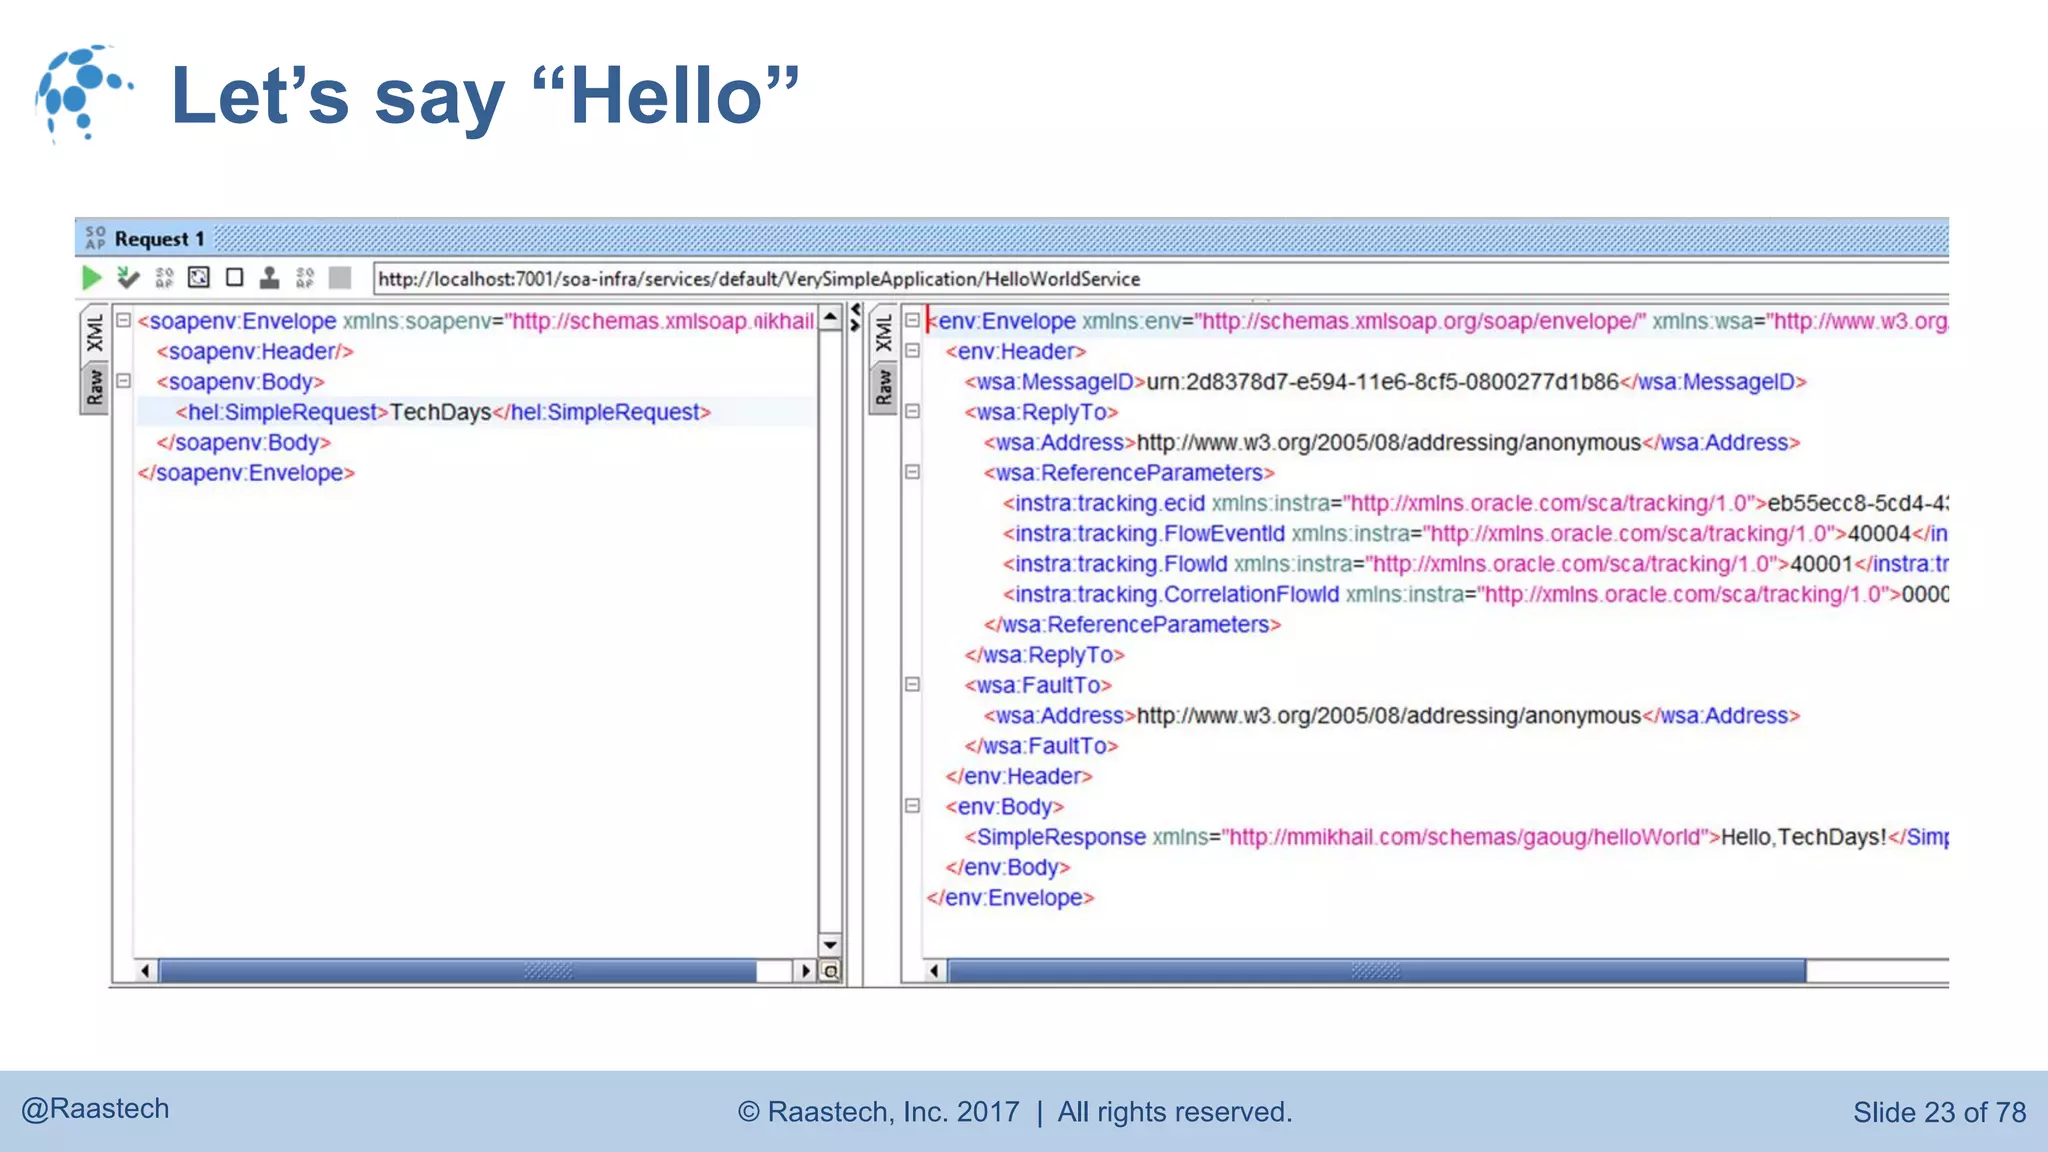Click the clone request stamp icon
This screenshot has width=2048, height=1152.
[x=269, y=278]
